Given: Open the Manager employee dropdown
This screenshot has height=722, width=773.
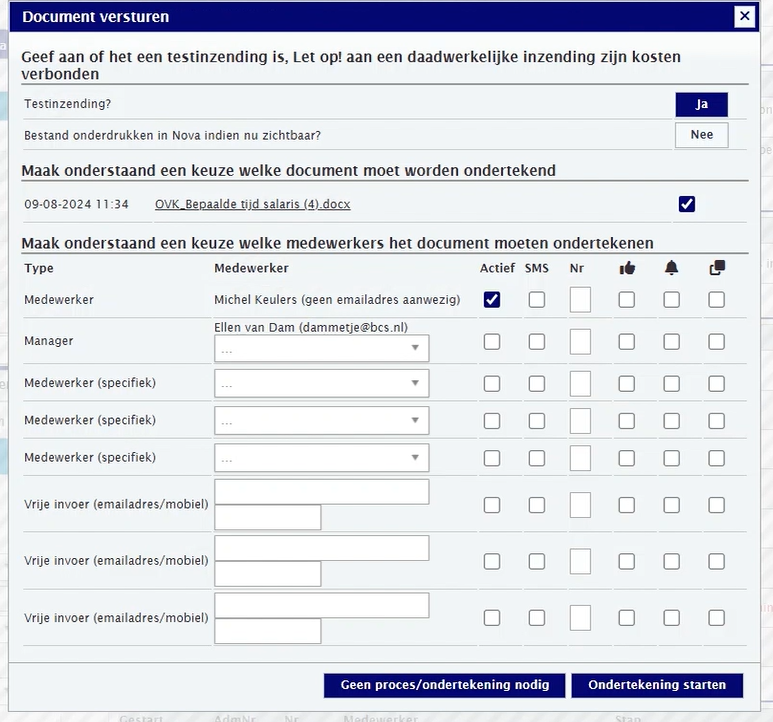Looking at the screenshot, I should click(x=321, y=348).
